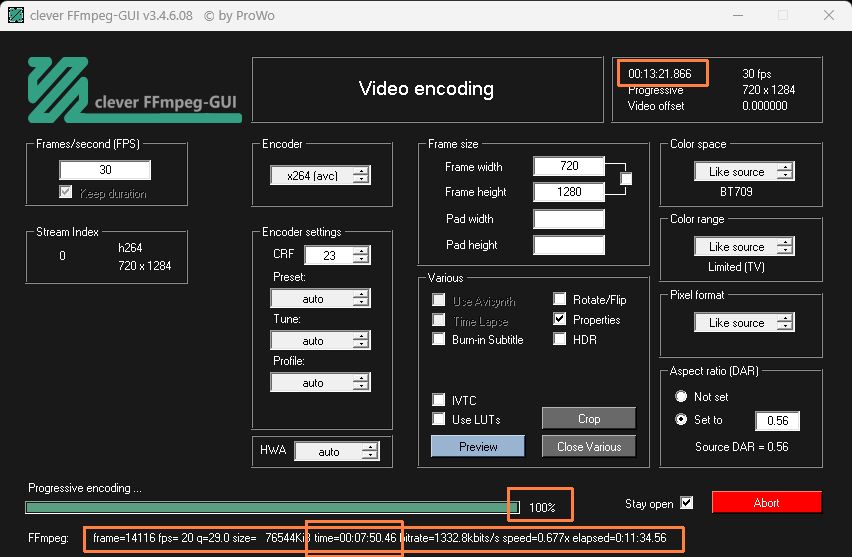Click the BT709 color space label
The width and height of the screenshot is (852, 557).
tap(736, 192)
